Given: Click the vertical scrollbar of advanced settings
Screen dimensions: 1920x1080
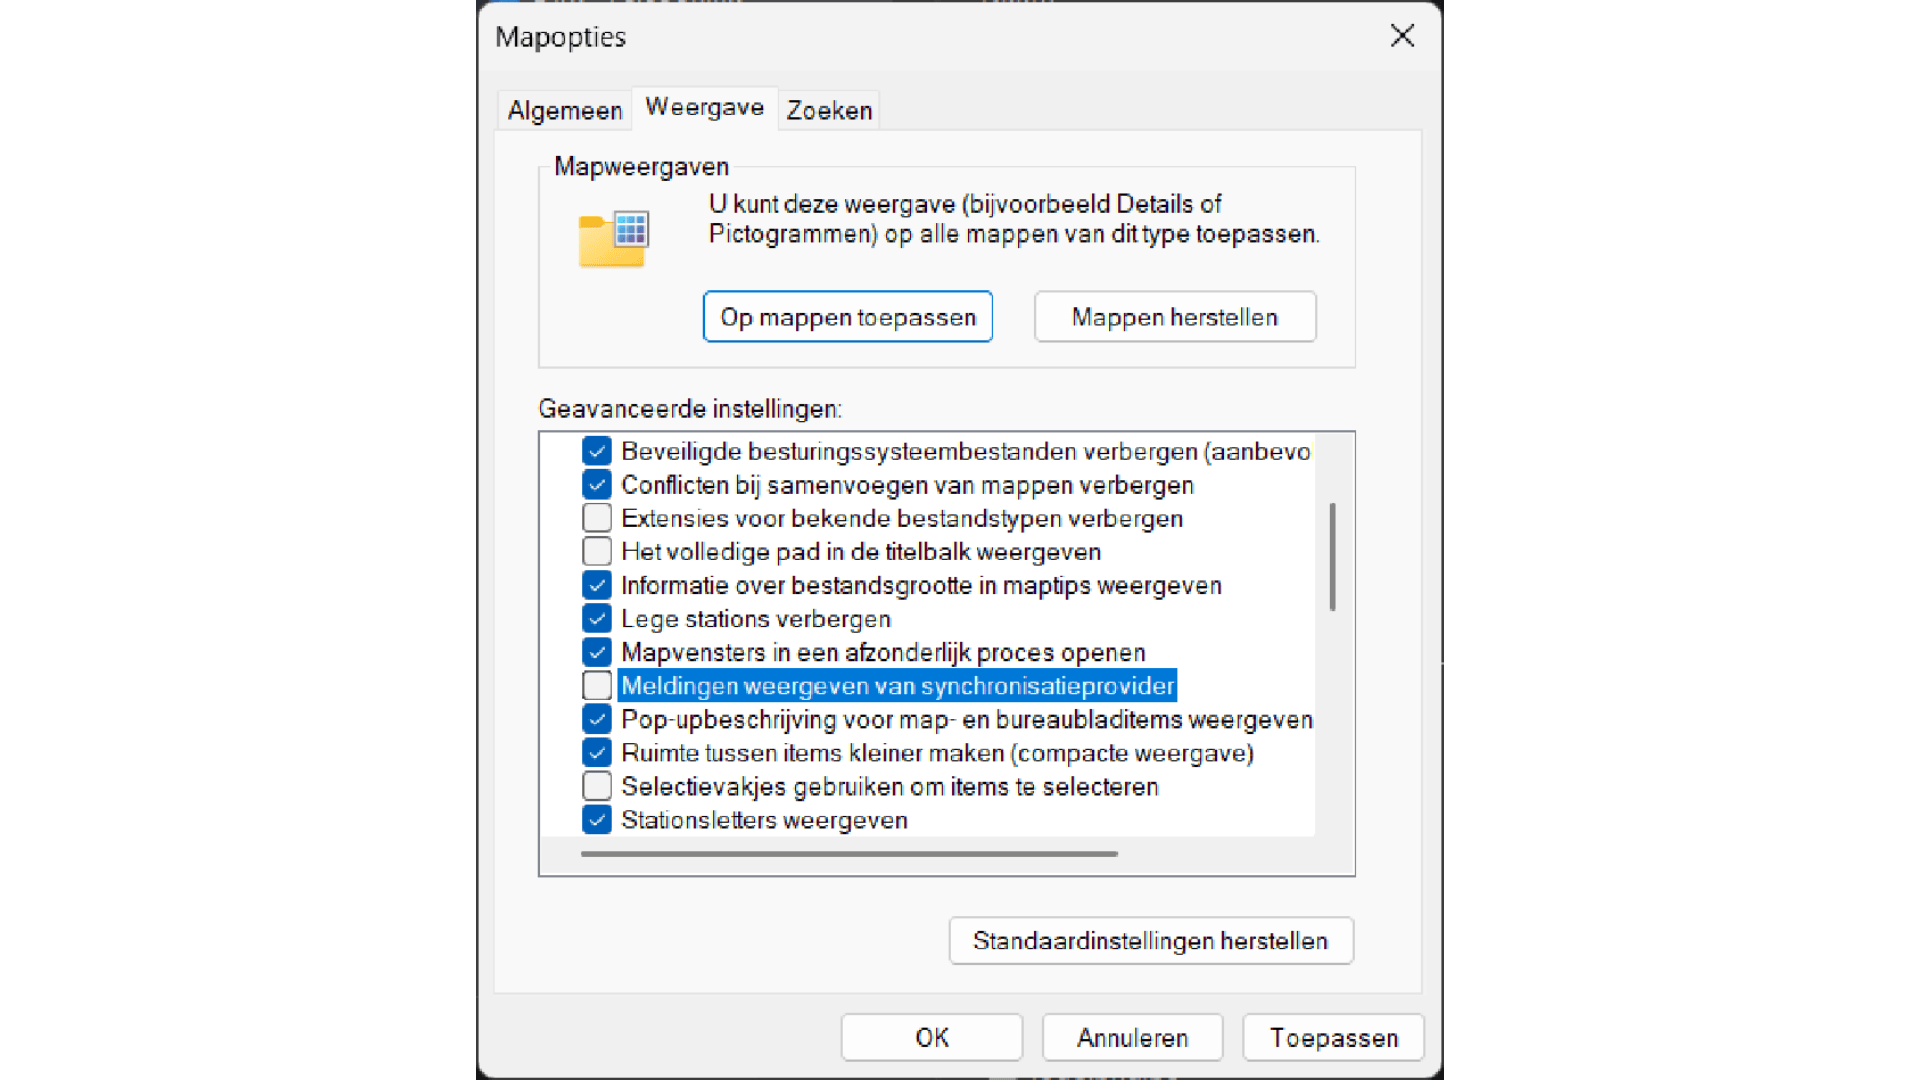Looking at the screenshot, I should coord(1333,557).
